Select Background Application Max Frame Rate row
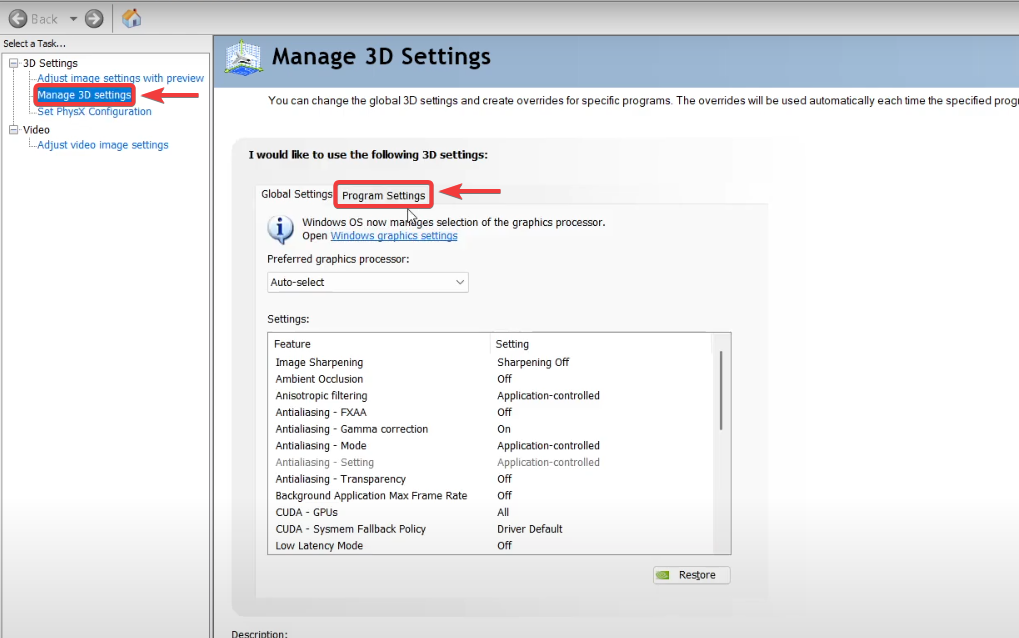Viewport: 1019px width, 638px height. pos(491,496)
